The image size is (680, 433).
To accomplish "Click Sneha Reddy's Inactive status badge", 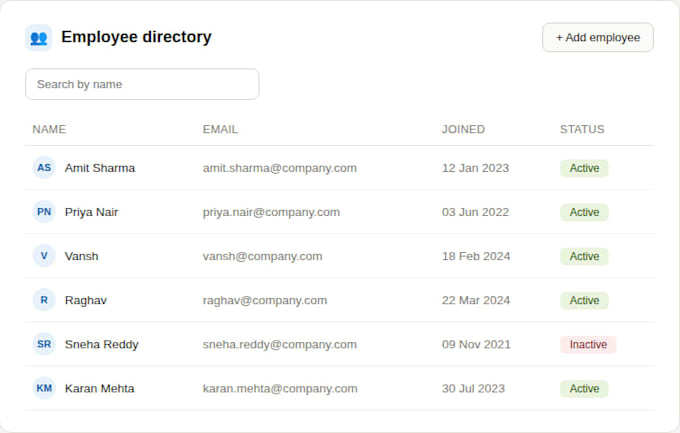I will click(588, 344).
